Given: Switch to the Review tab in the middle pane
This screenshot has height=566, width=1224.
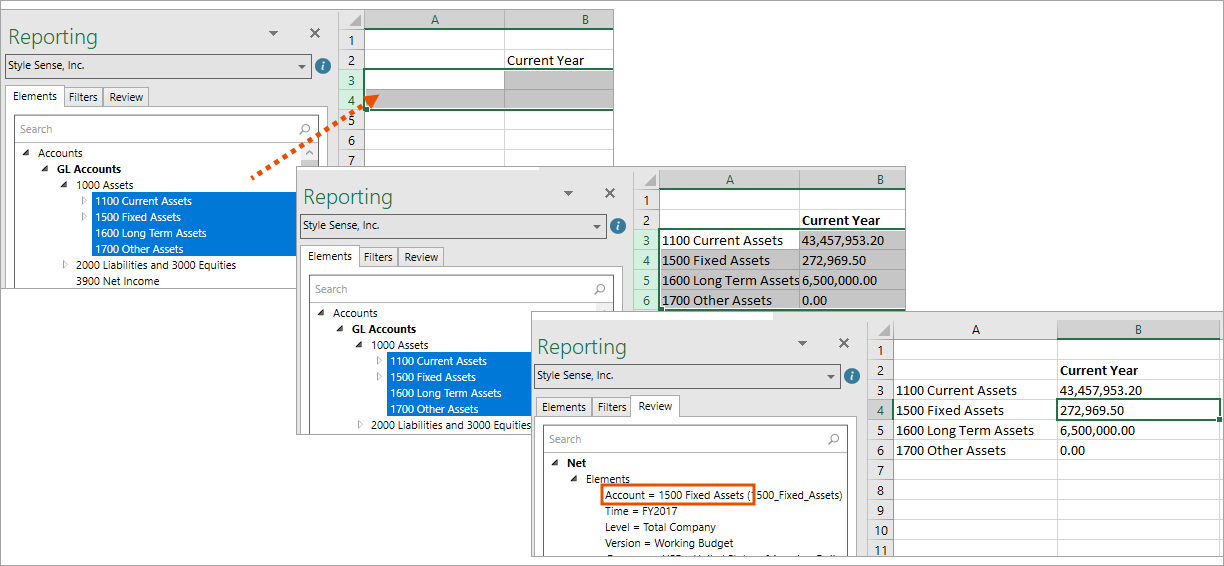Looking at the screenshot, I should click(421, 257).
